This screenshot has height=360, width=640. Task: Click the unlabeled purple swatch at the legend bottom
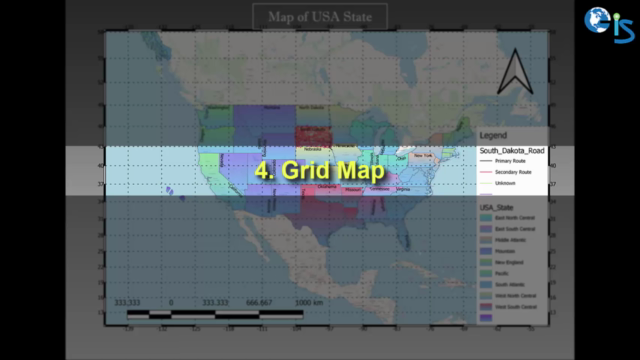coord(486,318)
